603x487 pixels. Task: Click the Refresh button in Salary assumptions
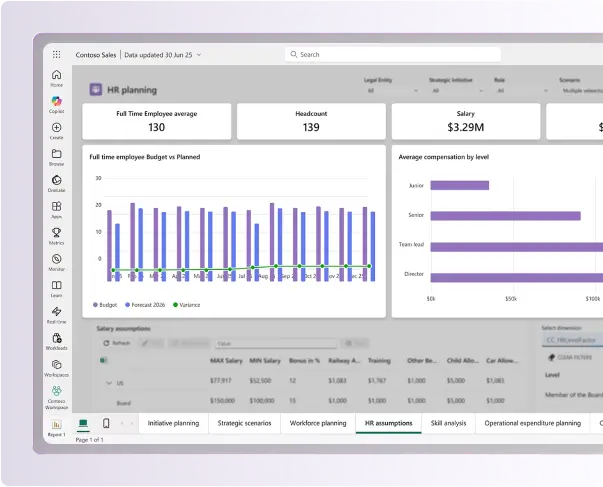(x=116, y=343)
